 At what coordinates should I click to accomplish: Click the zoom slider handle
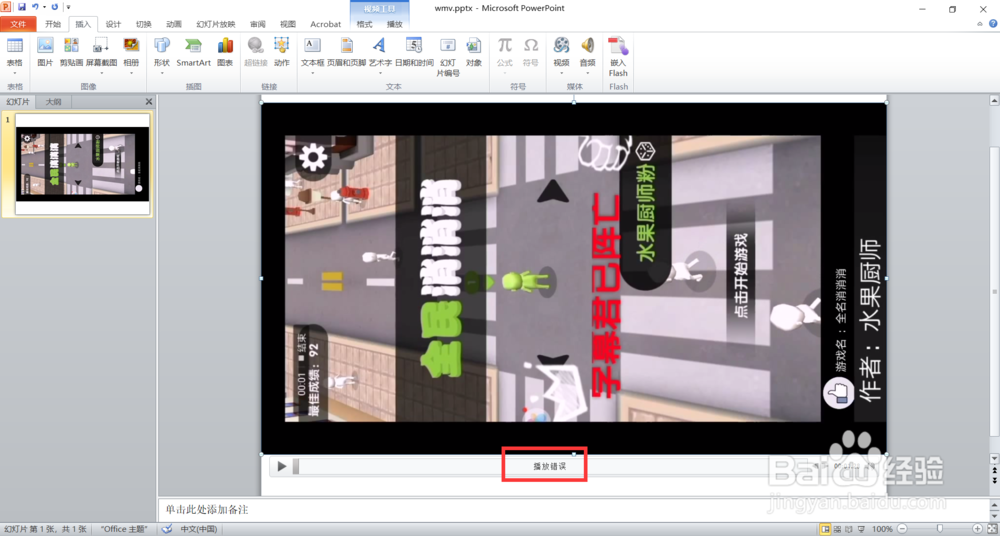[939, 529]
